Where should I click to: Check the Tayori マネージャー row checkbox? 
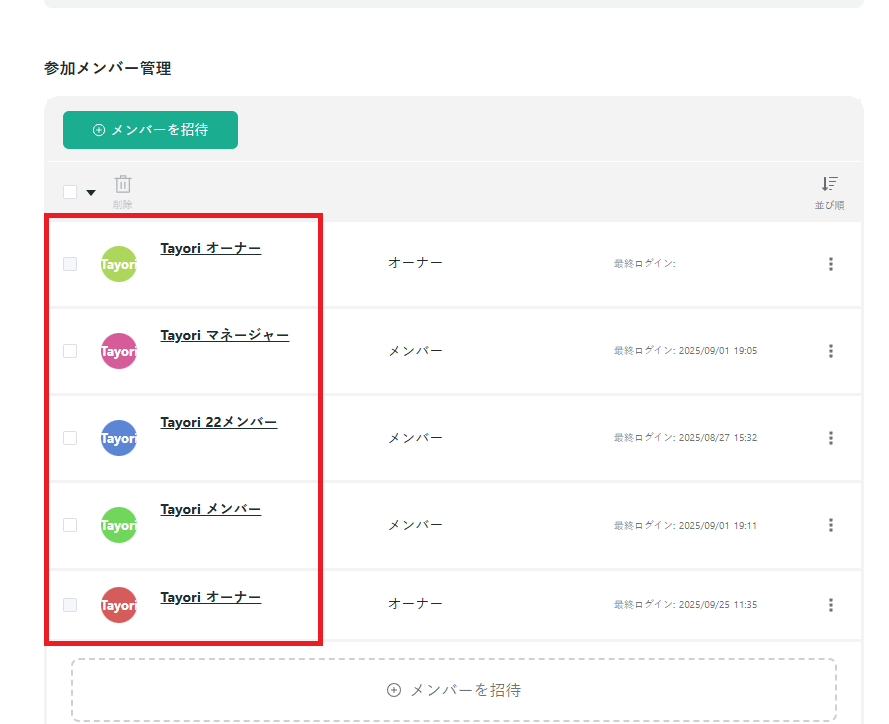pos(68,351)
